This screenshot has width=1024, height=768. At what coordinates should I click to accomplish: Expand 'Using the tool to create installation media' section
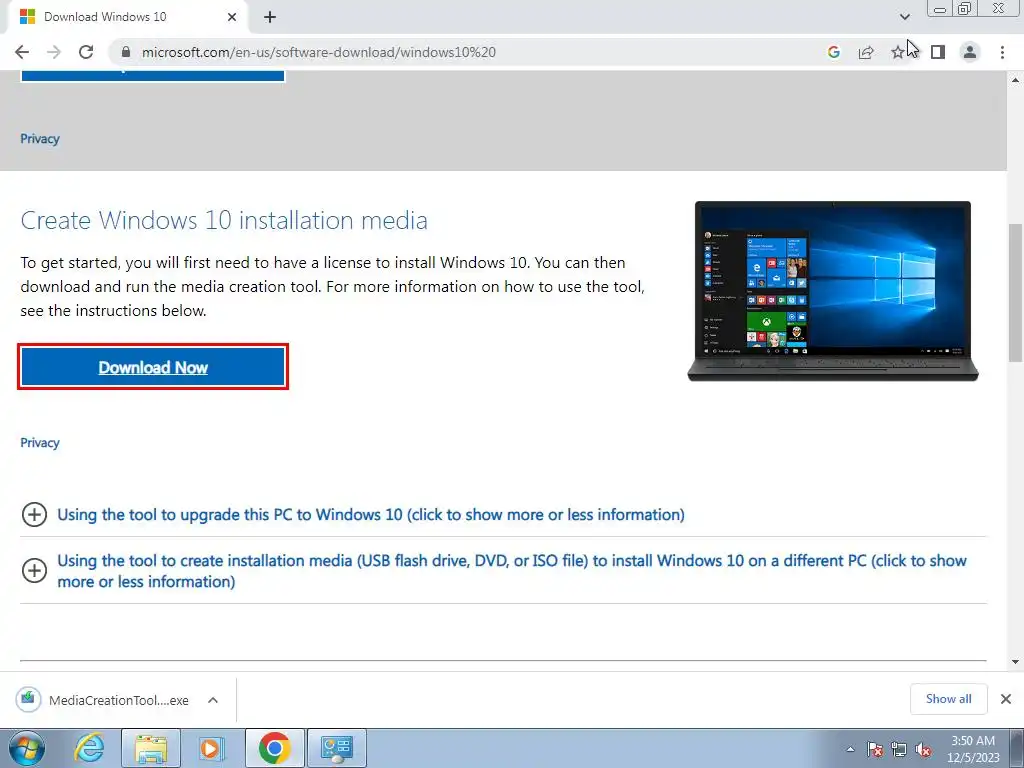click(x=512, y=571)
